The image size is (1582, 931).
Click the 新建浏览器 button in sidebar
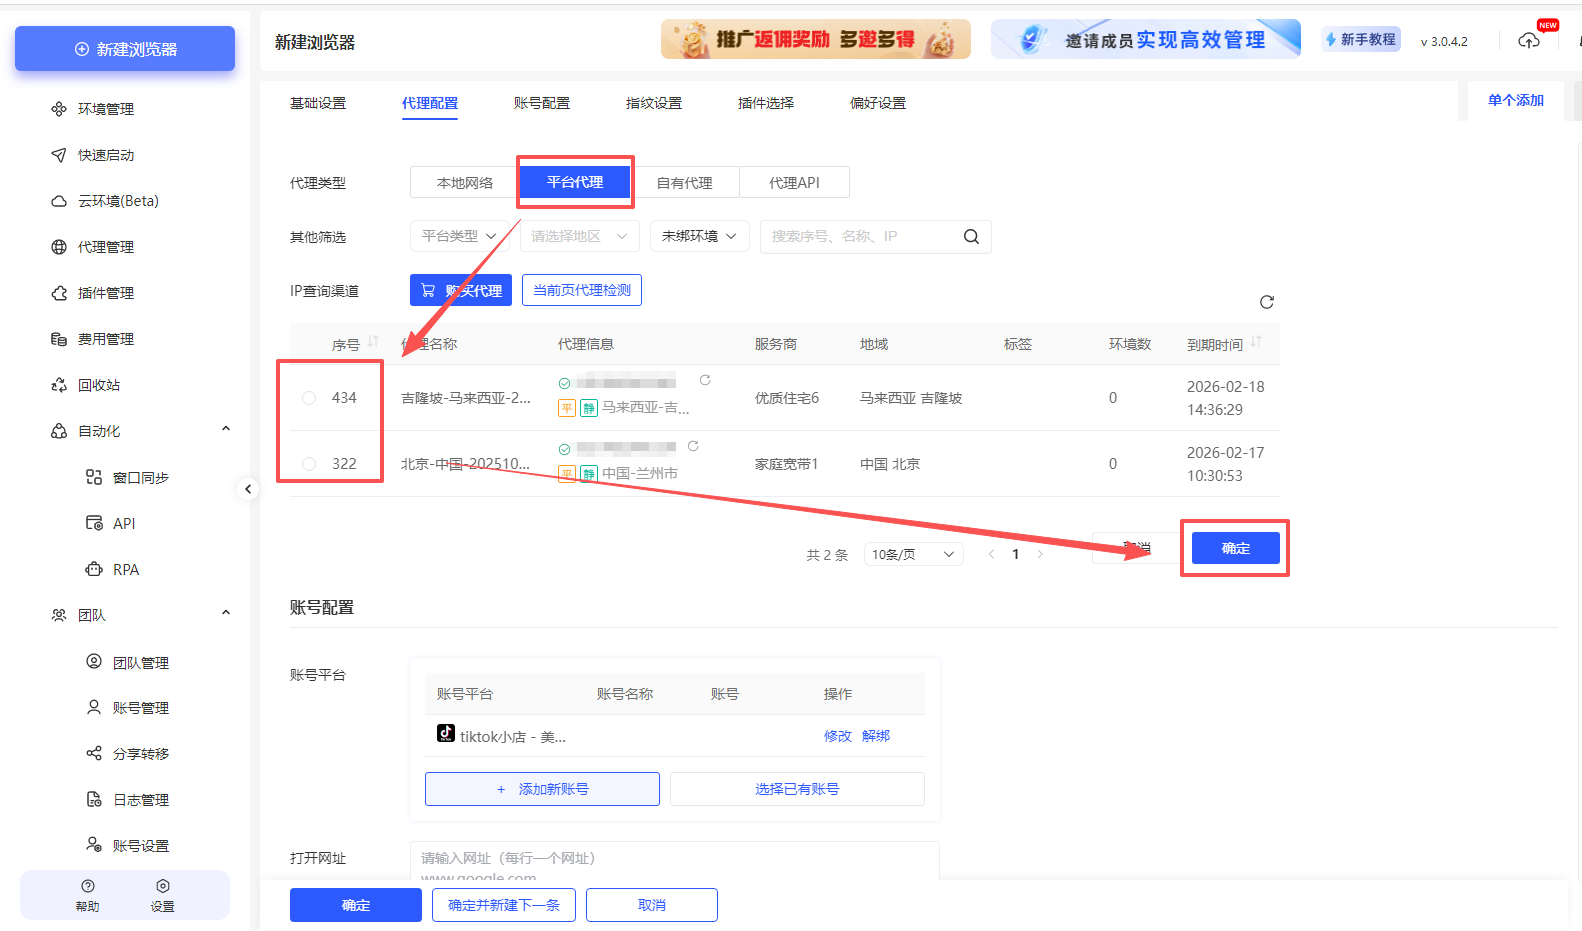125,49
